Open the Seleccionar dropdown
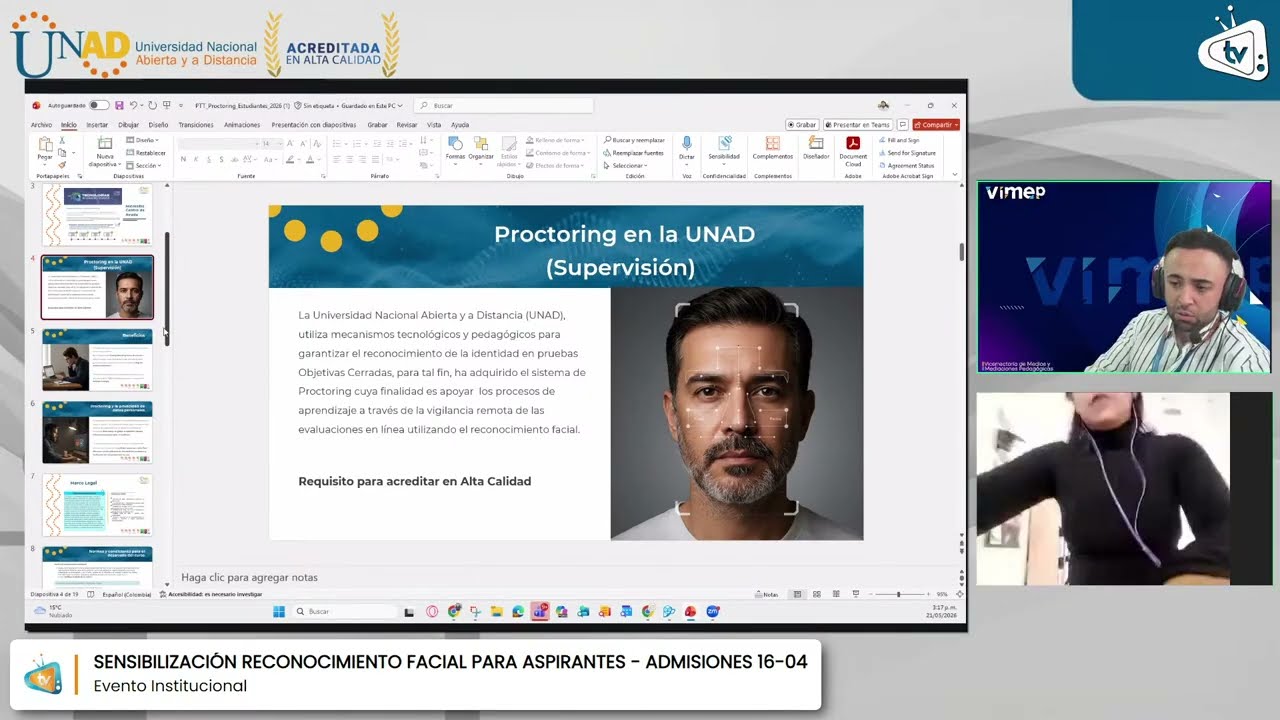The image size is (1280, 720). tap(627, 165)
